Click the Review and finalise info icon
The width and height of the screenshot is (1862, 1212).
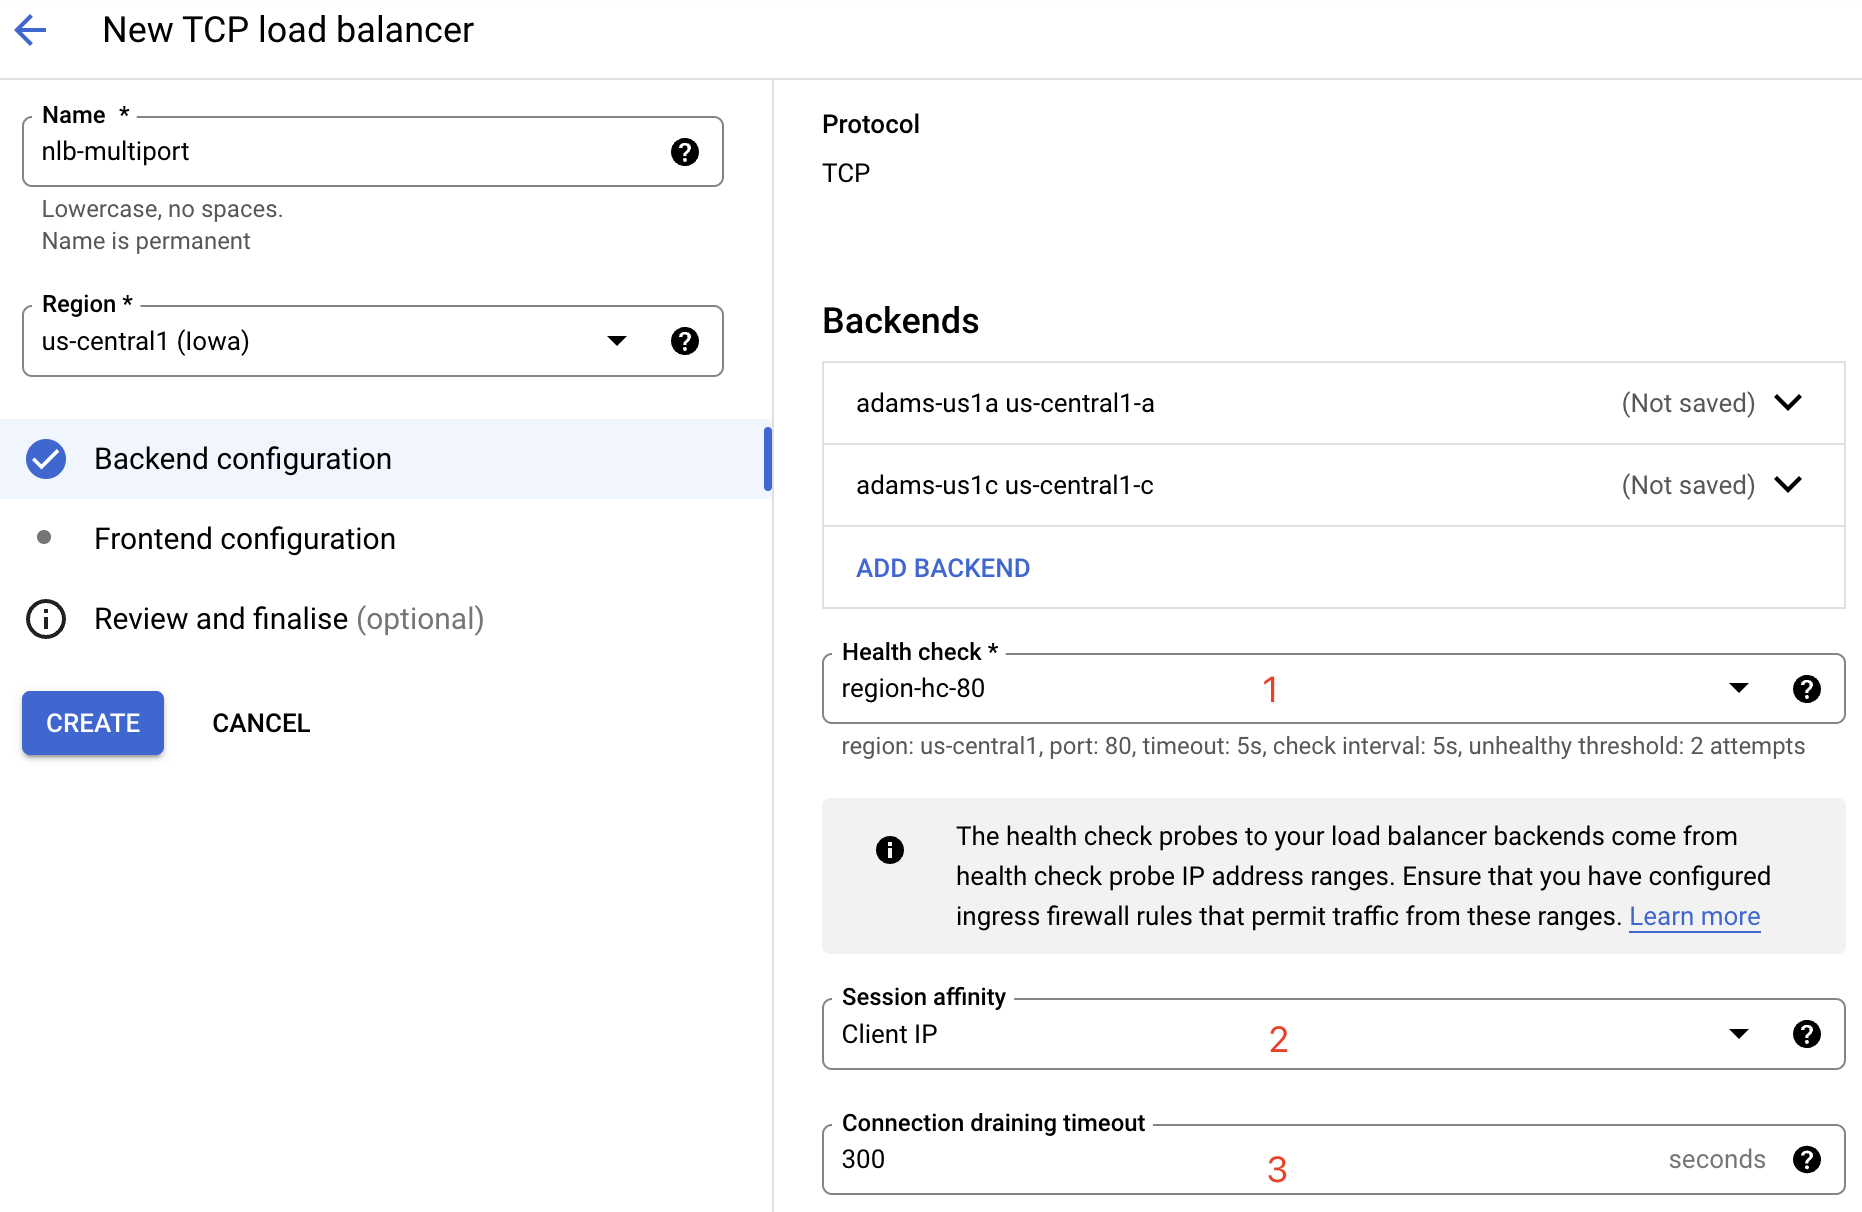coord(46,619)
